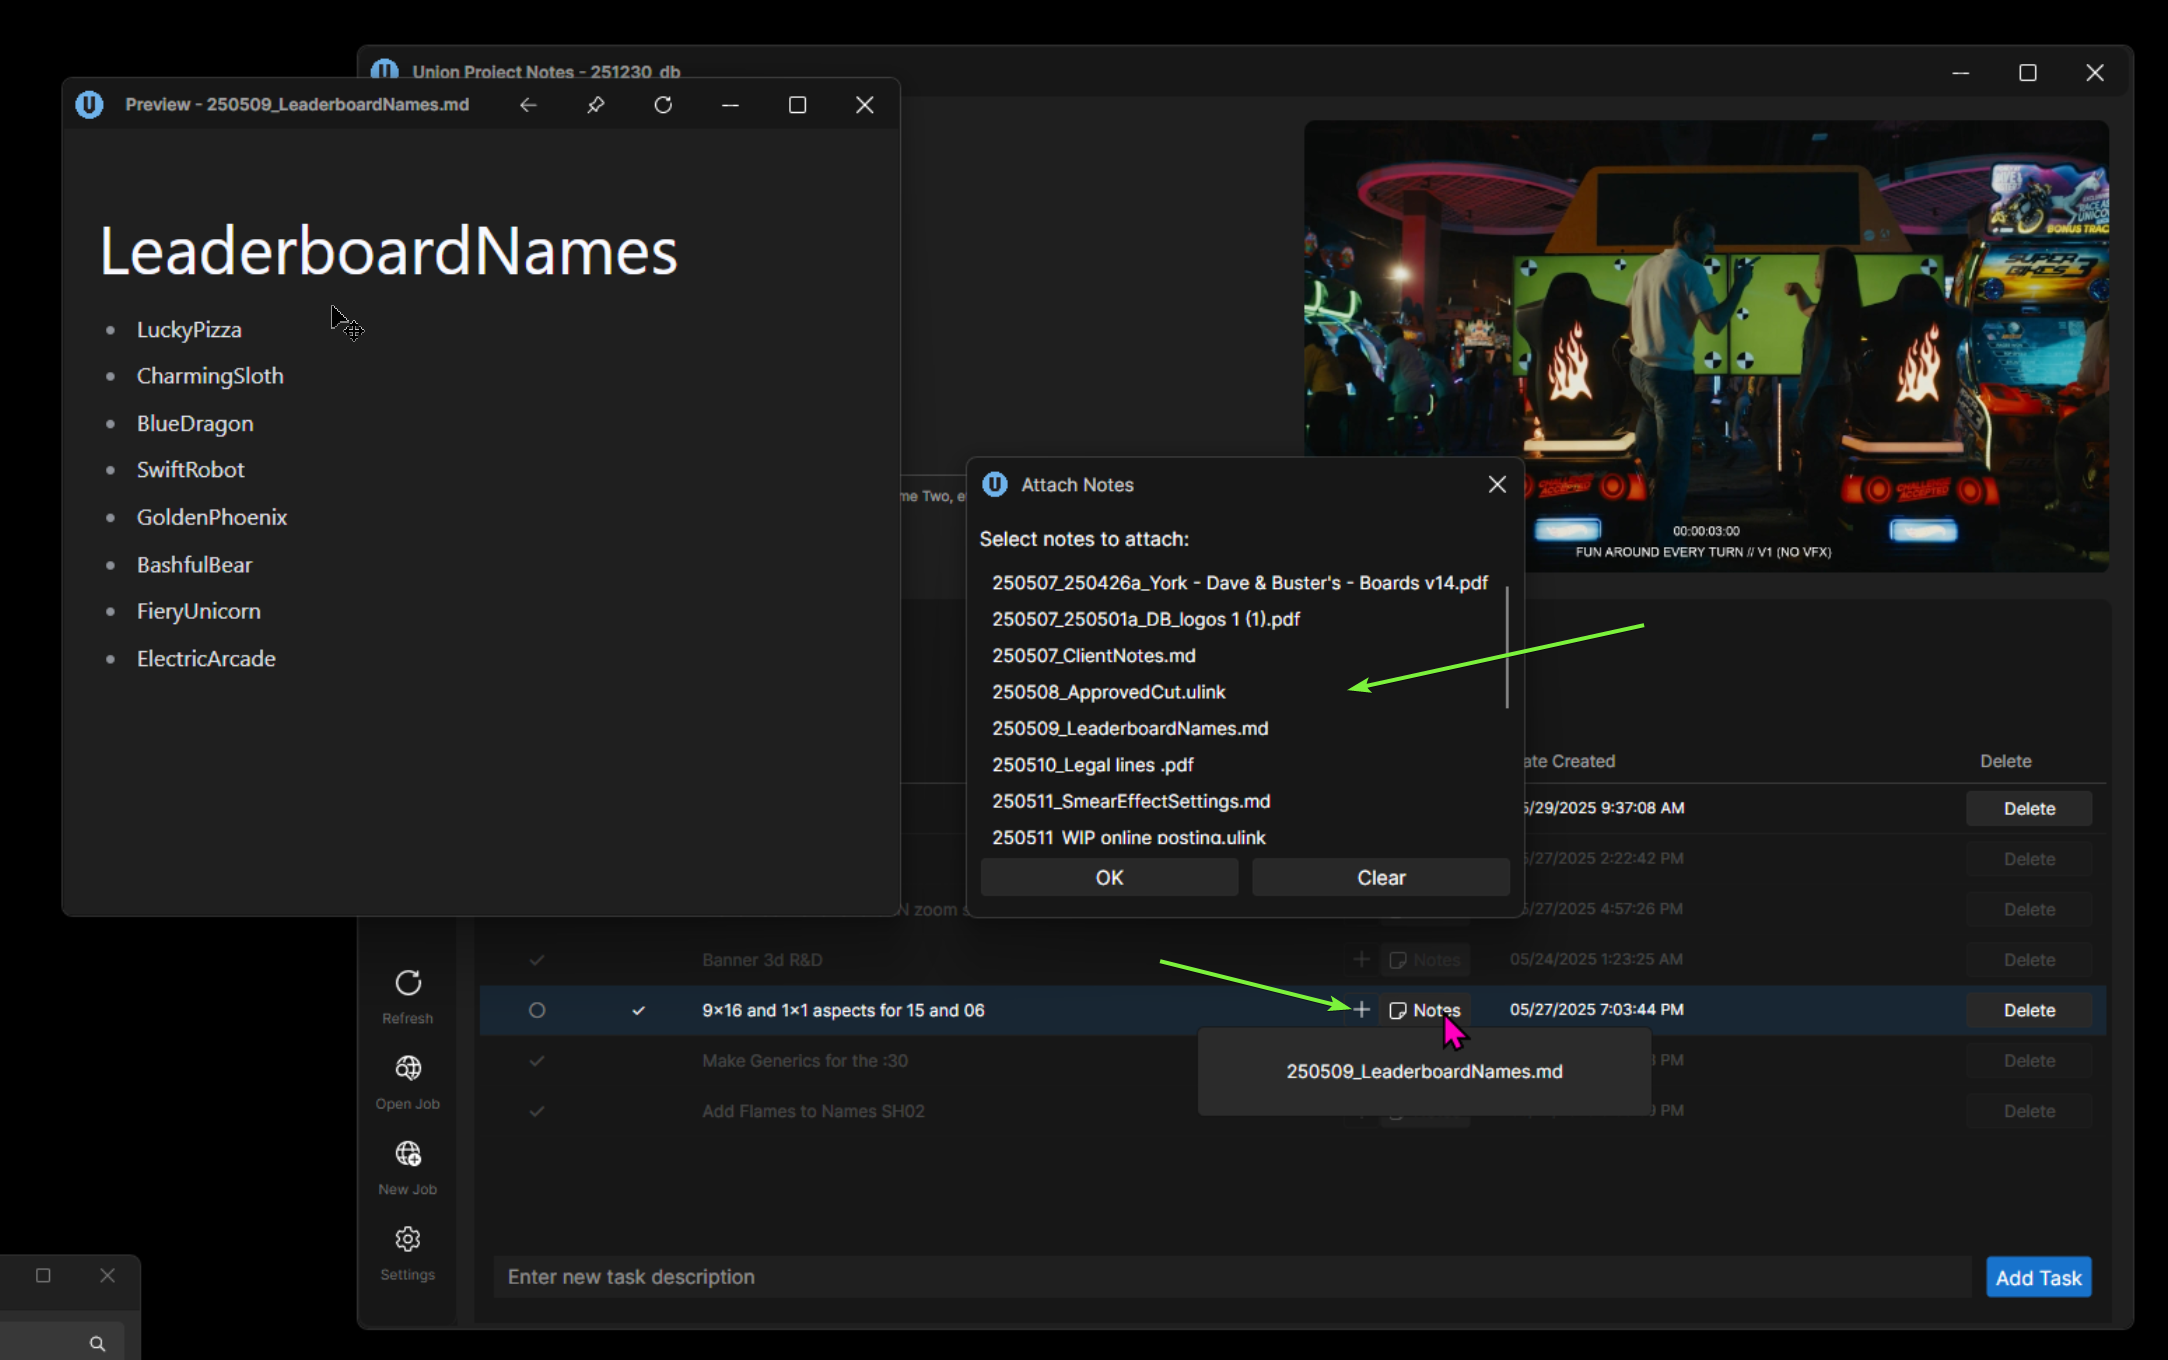The height and width of the screenshot is (1360, 2168).
Task: Toggle completed checkmark on 9×16 aspects row
Action: [x=638, y=1010]
